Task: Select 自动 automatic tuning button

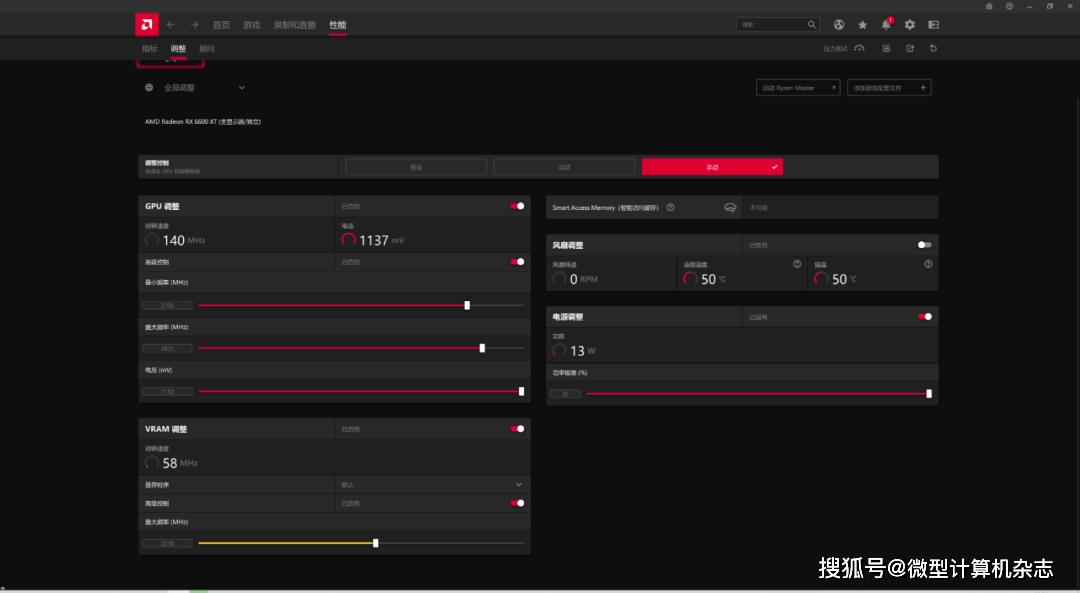Action: pyautogui.click(x=564, y=167)
